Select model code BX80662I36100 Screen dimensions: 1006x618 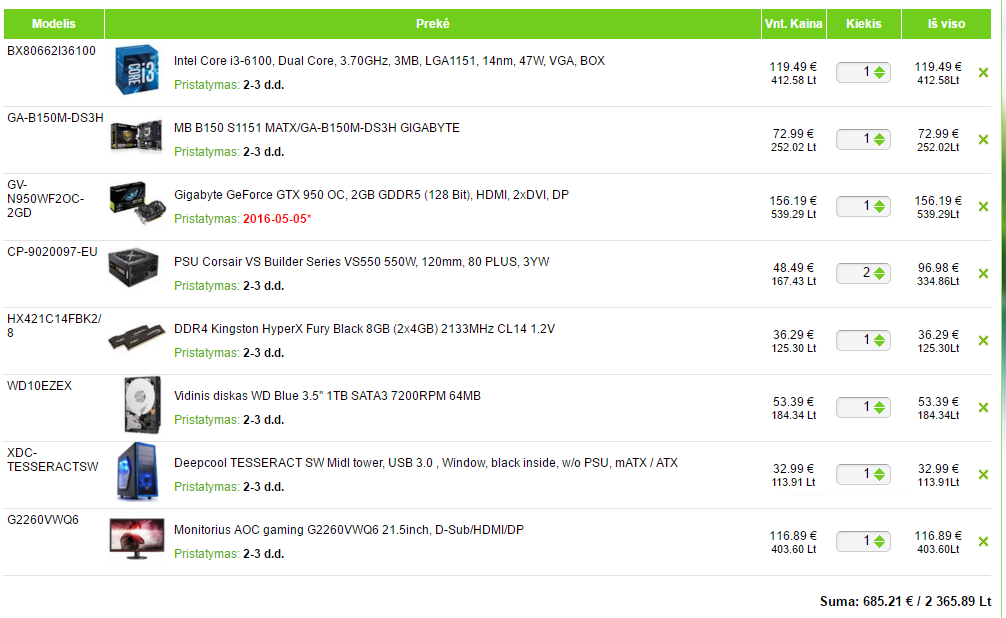point(51,51)
